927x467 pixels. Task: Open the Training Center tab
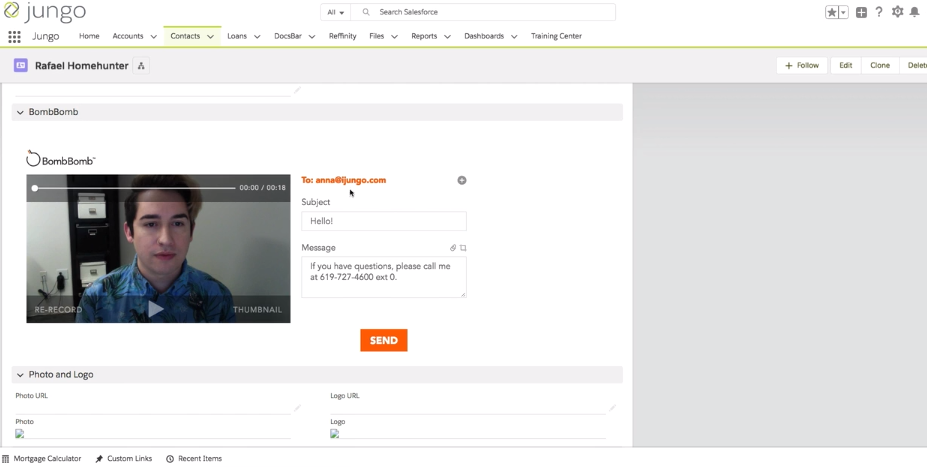pyautogui.click(x=556, y=36)
